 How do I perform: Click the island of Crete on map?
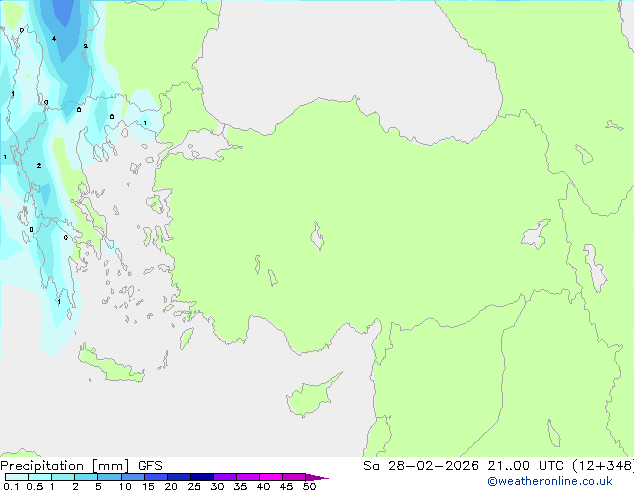[111, 366]
